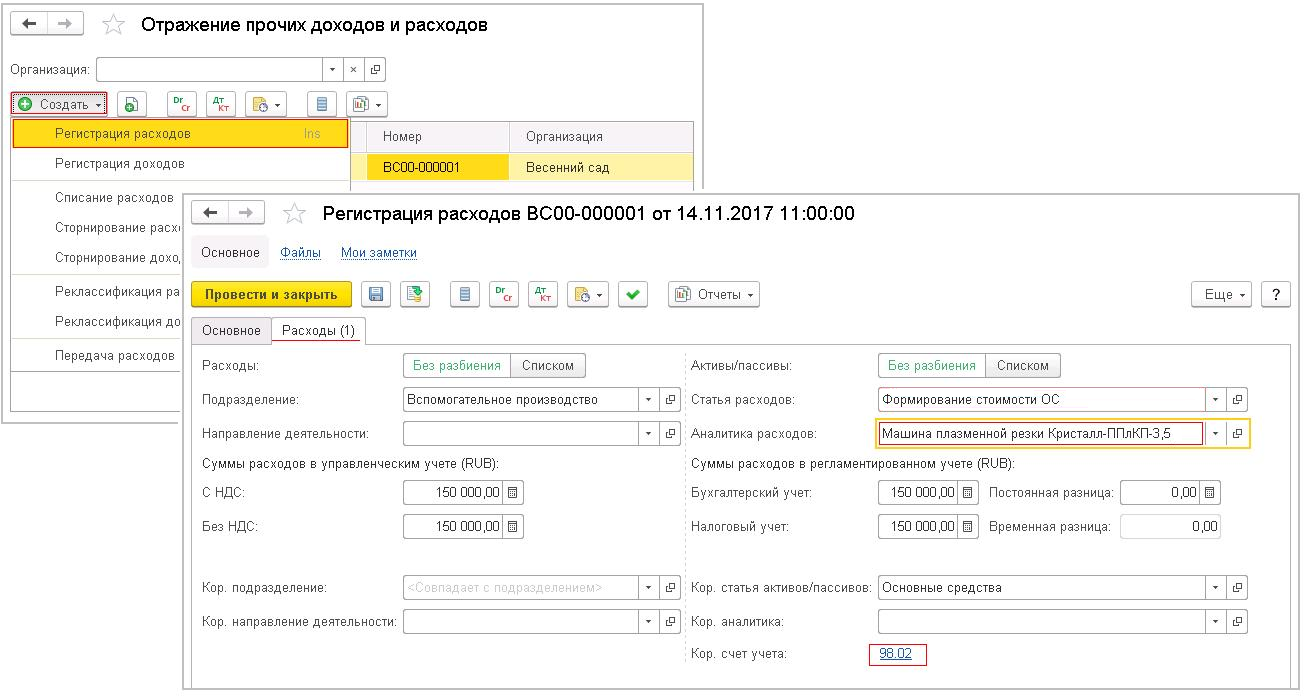This screenshot has height=700, width=1314.
Task: Select Без разбиения for Активы/пассивы
Action: (932, 365)
